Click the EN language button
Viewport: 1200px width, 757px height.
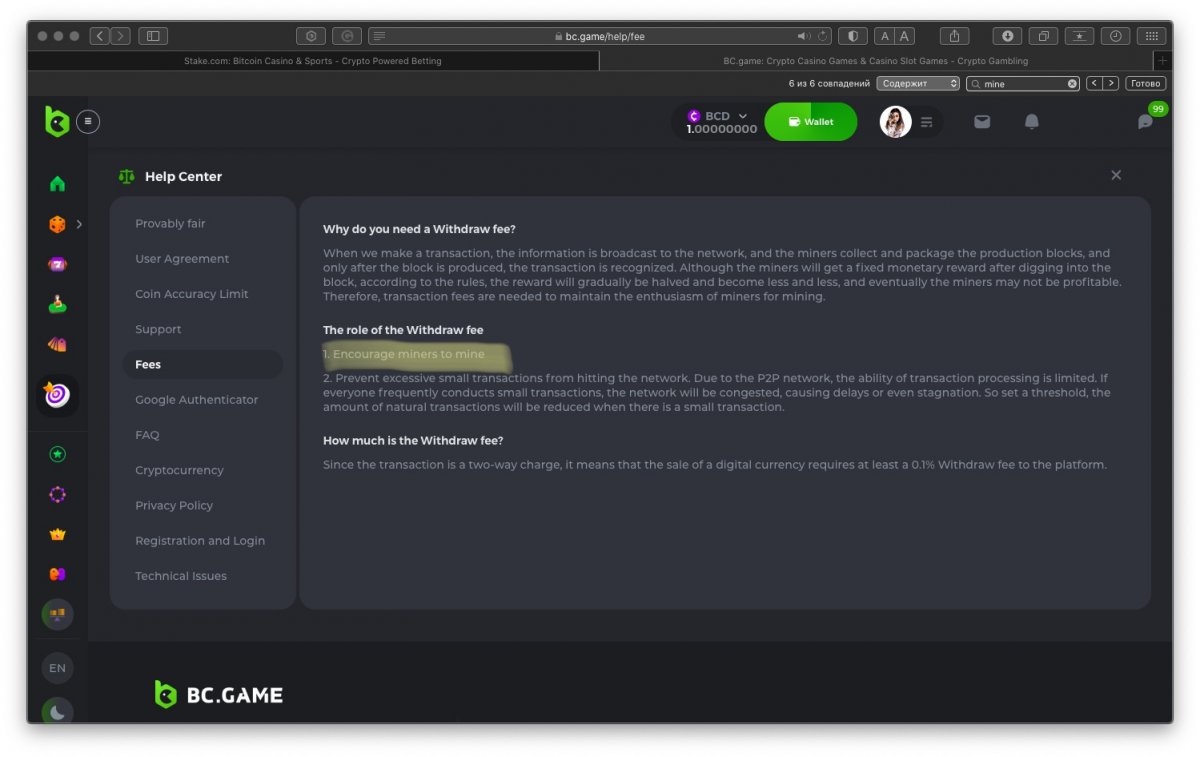pyautogui.click(x=57, y=668)
